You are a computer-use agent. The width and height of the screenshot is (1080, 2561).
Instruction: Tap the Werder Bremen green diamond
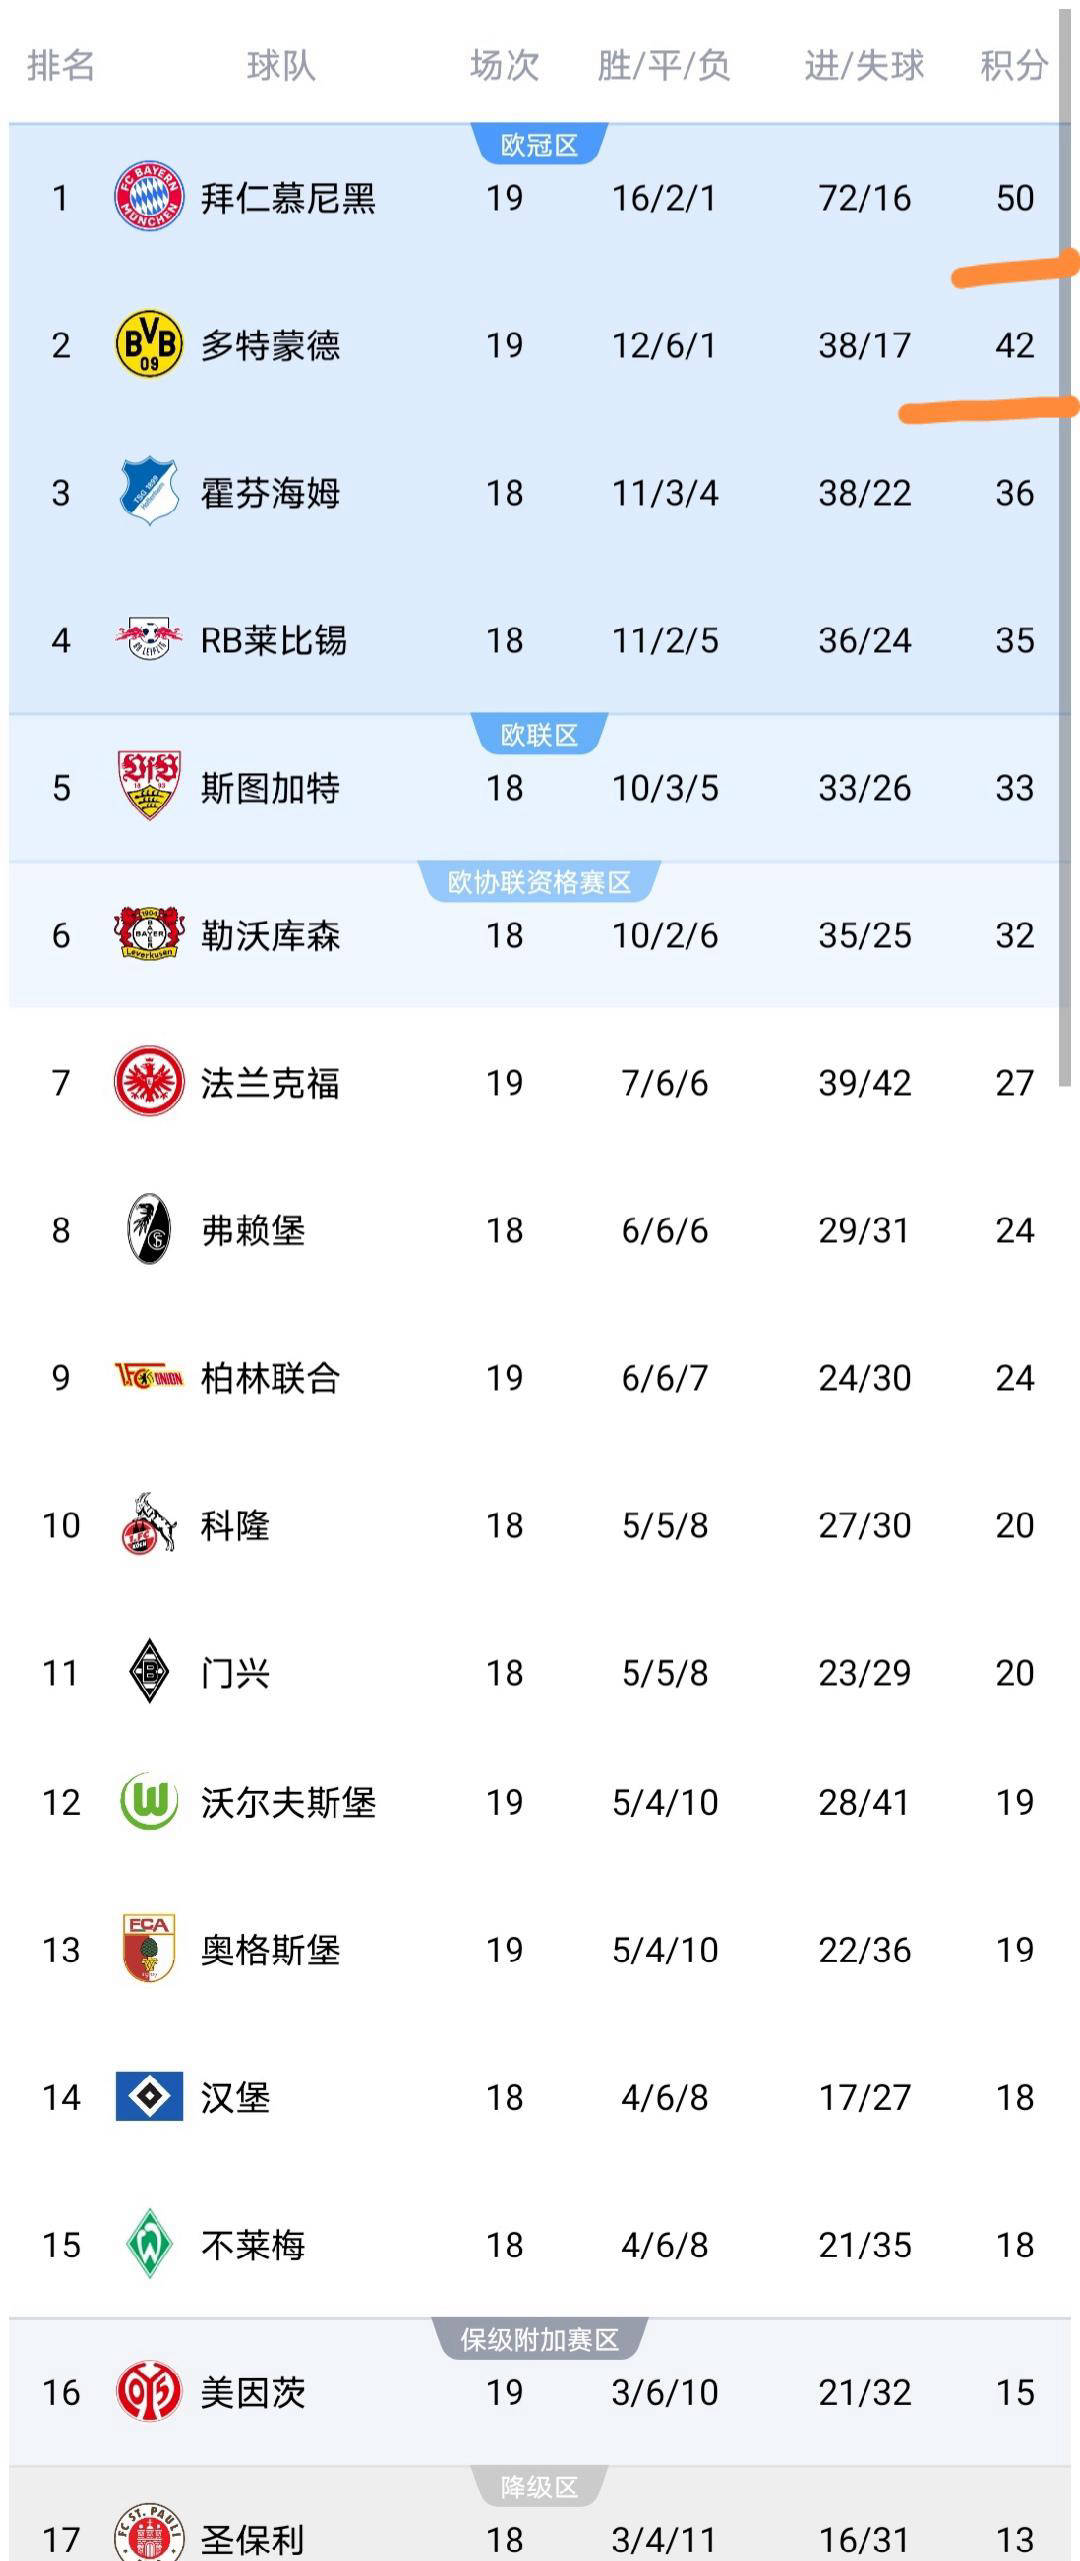149,2244
